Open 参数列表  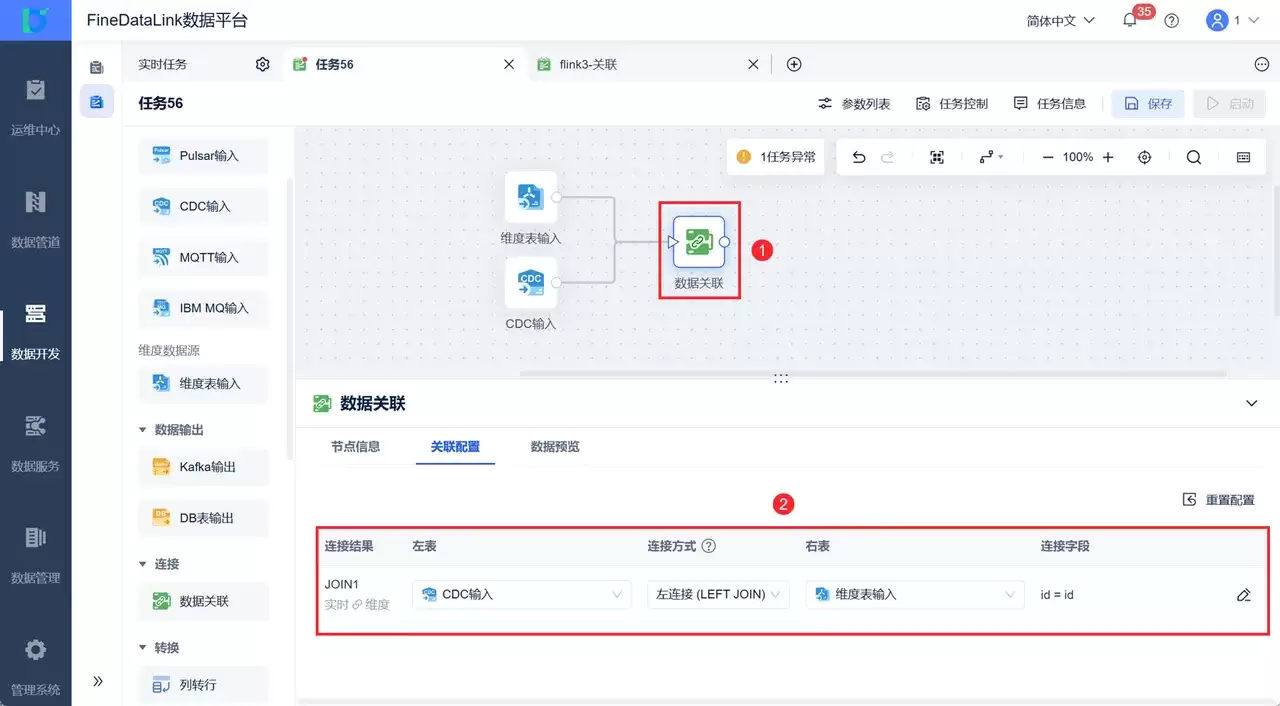854,104
